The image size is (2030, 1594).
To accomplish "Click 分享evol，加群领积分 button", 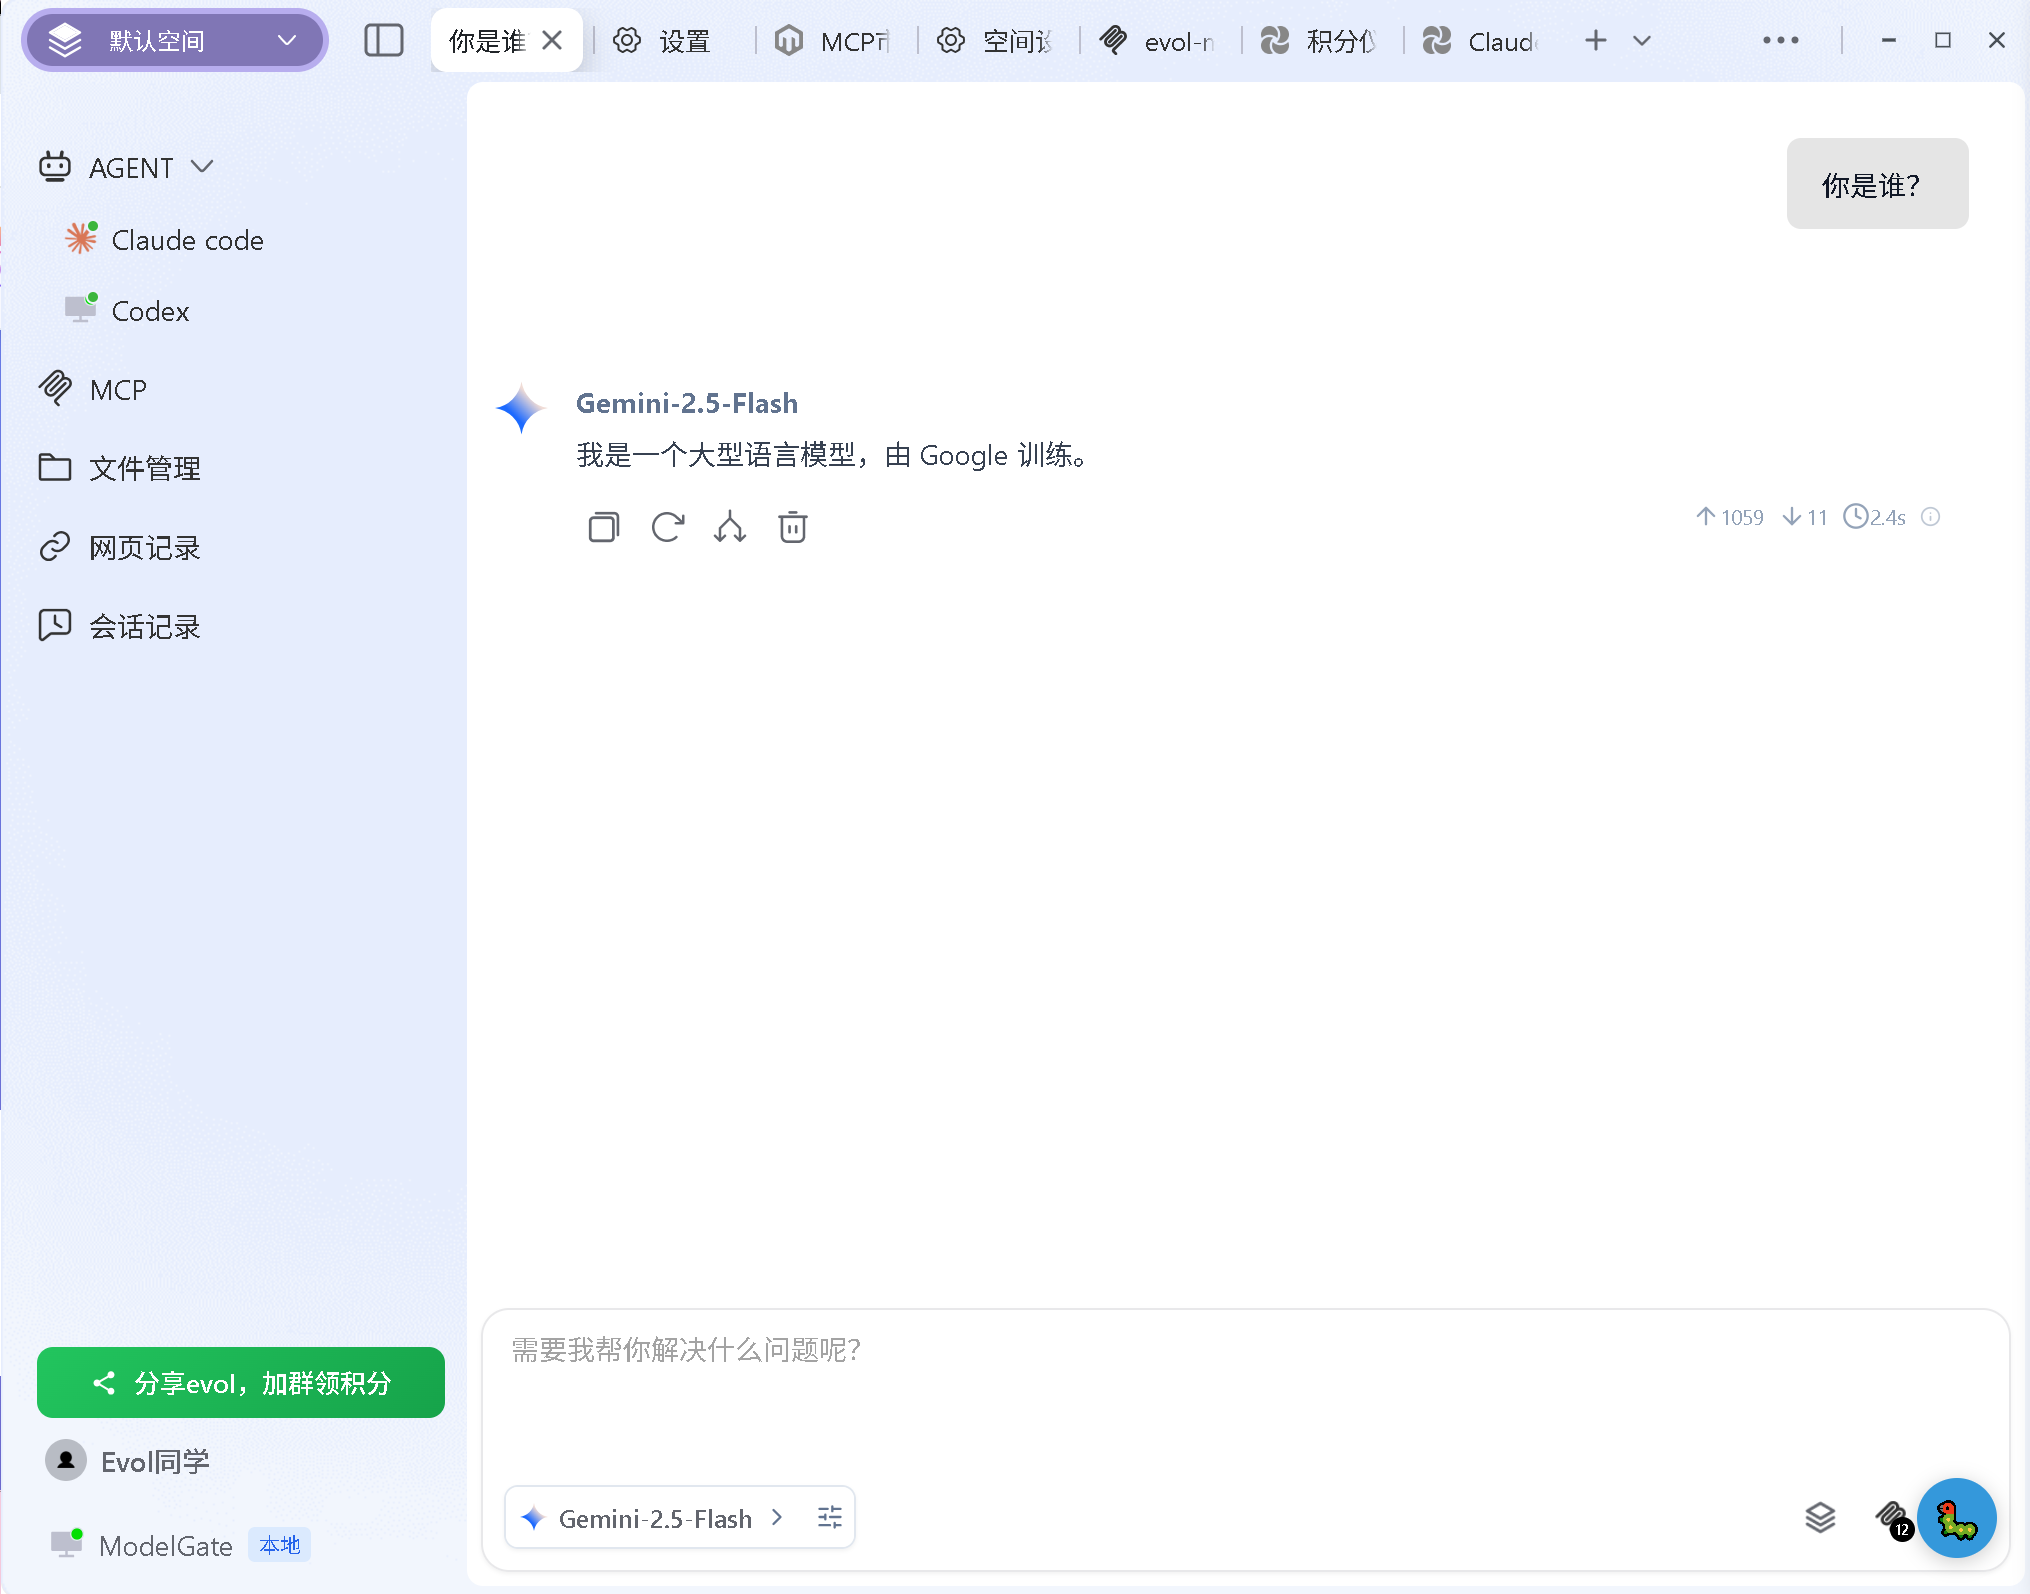I will (x=240, y=1383).
